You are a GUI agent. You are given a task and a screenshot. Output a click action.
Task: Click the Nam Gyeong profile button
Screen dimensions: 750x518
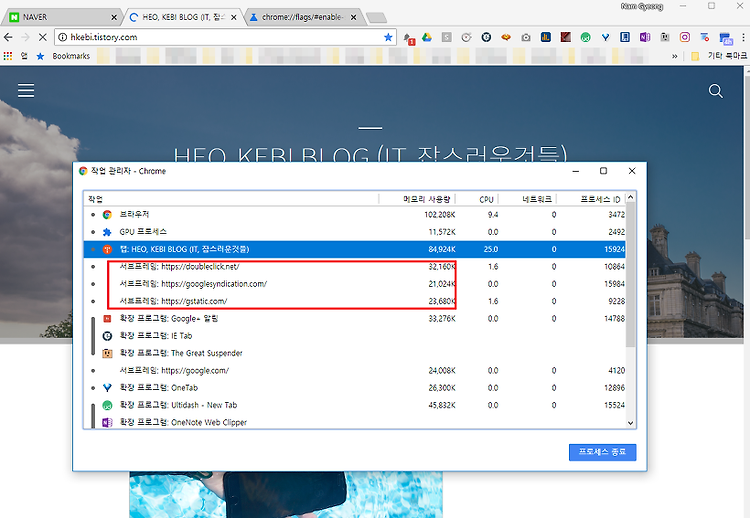coord(642,6)
